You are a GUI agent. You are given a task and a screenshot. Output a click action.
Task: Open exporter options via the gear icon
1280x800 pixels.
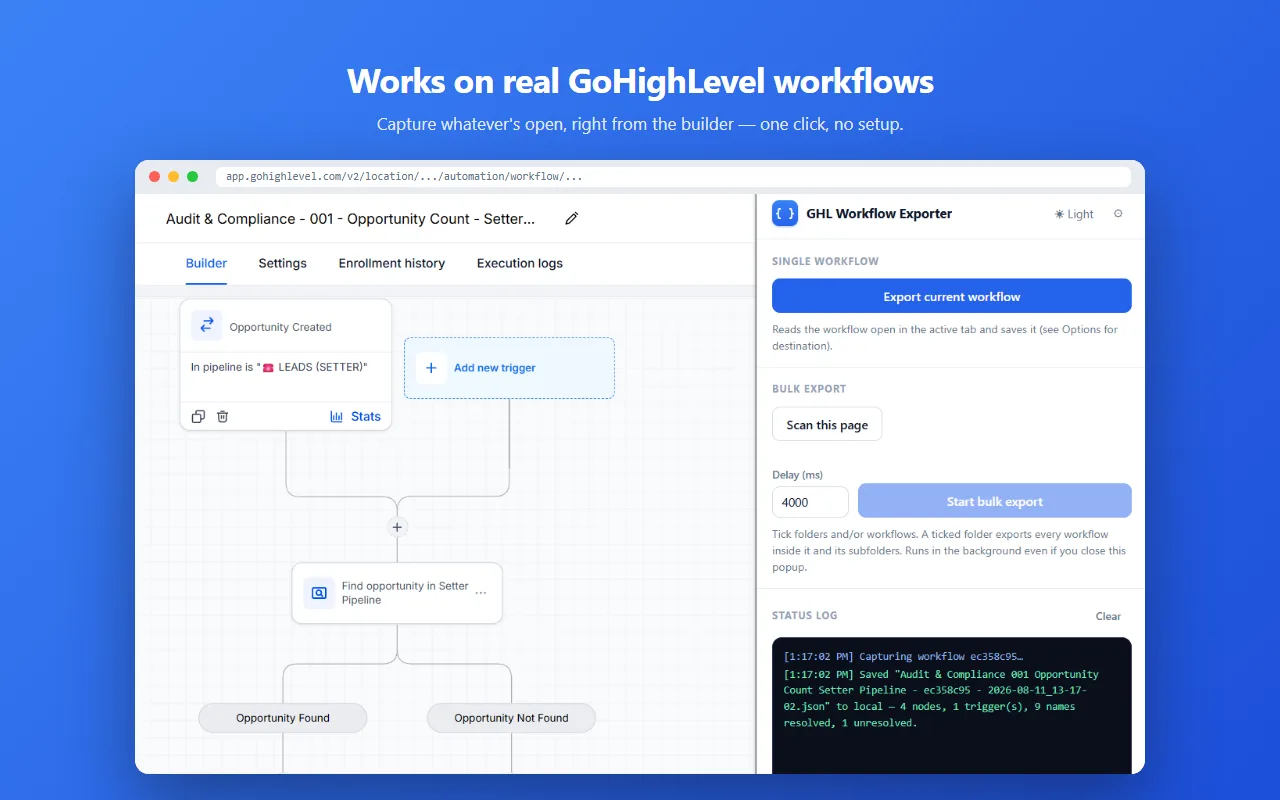[1118, 213]
